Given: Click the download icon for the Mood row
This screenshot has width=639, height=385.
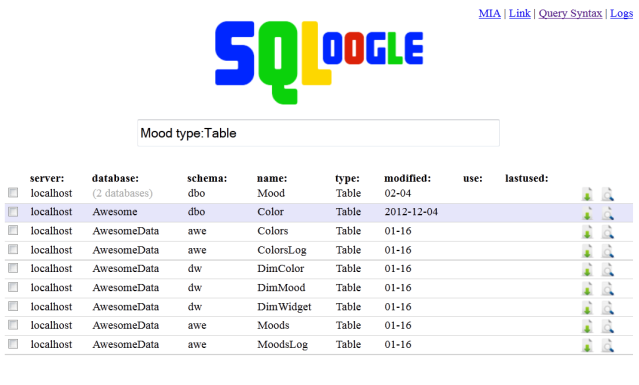Looking at the screenshot, I should [587, 194].
